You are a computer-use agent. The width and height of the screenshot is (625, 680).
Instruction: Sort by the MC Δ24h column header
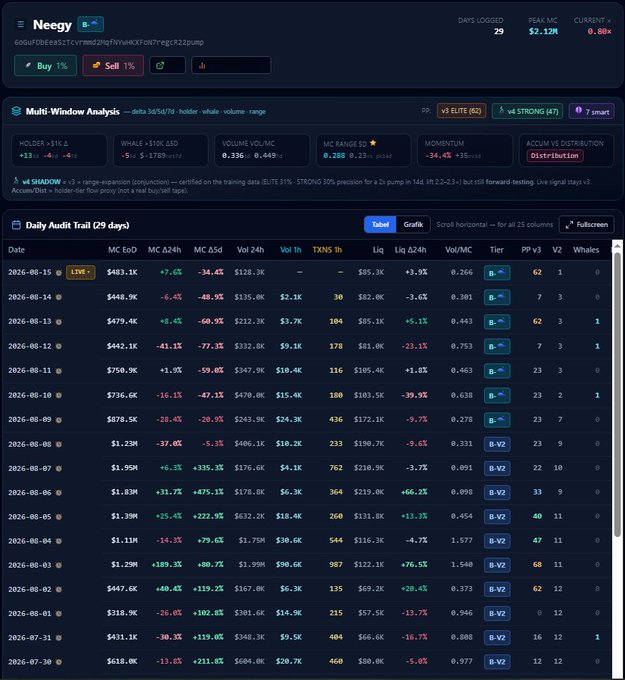click(164, 250)
